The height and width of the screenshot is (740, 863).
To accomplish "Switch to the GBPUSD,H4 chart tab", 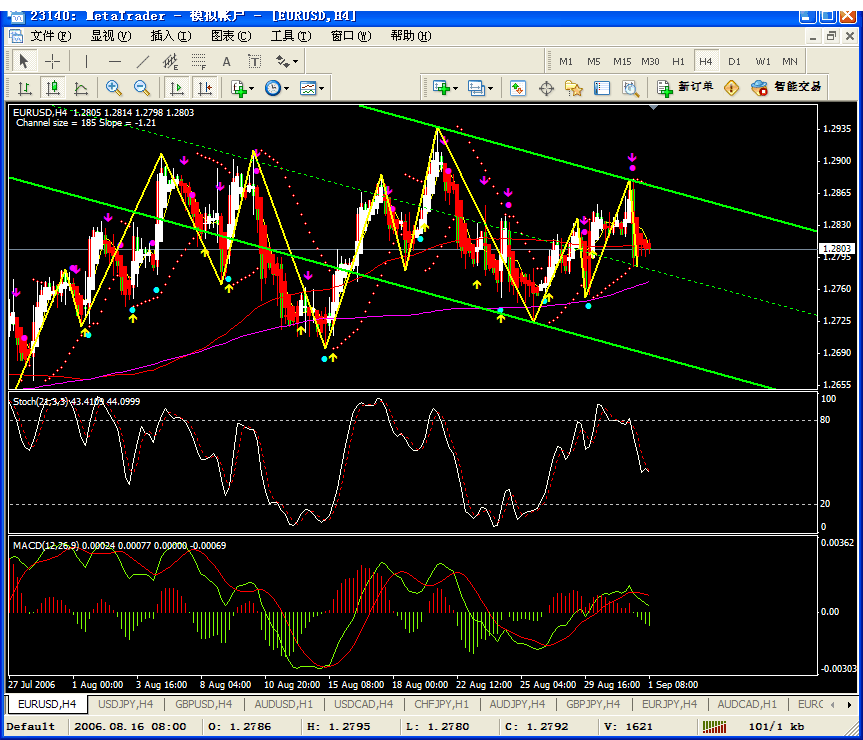I will tap(204, 704).
